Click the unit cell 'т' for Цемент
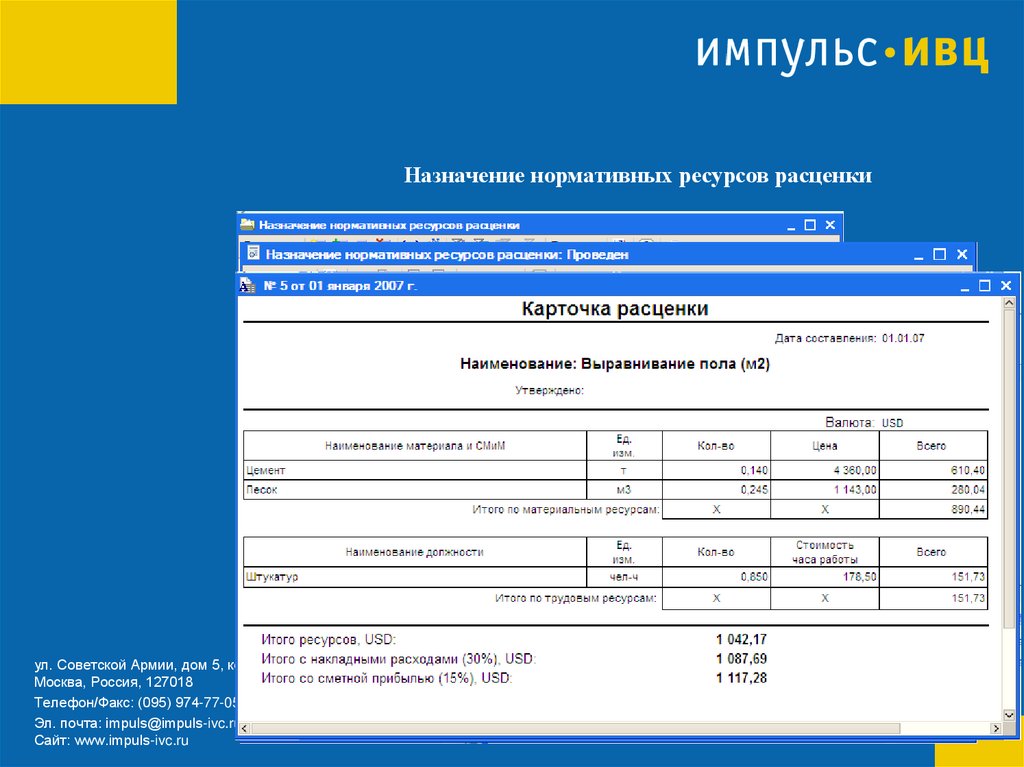Screen dimensions: 1024x767 point(624,470)
